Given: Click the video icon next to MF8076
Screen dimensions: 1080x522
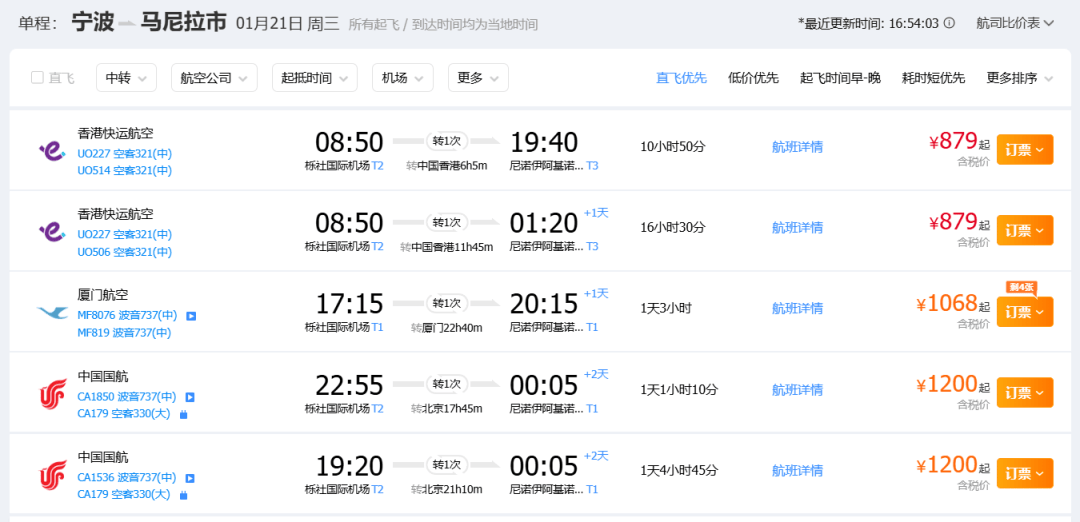Looking at the screenshot, I should [x=191, y=316].
